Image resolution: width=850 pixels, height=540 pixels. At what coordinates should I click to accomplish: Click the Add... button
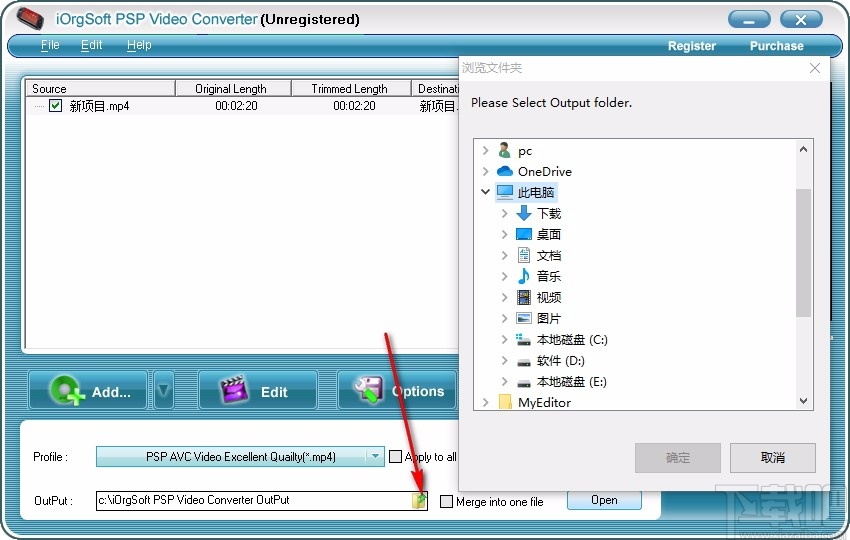tap(88, 390)
